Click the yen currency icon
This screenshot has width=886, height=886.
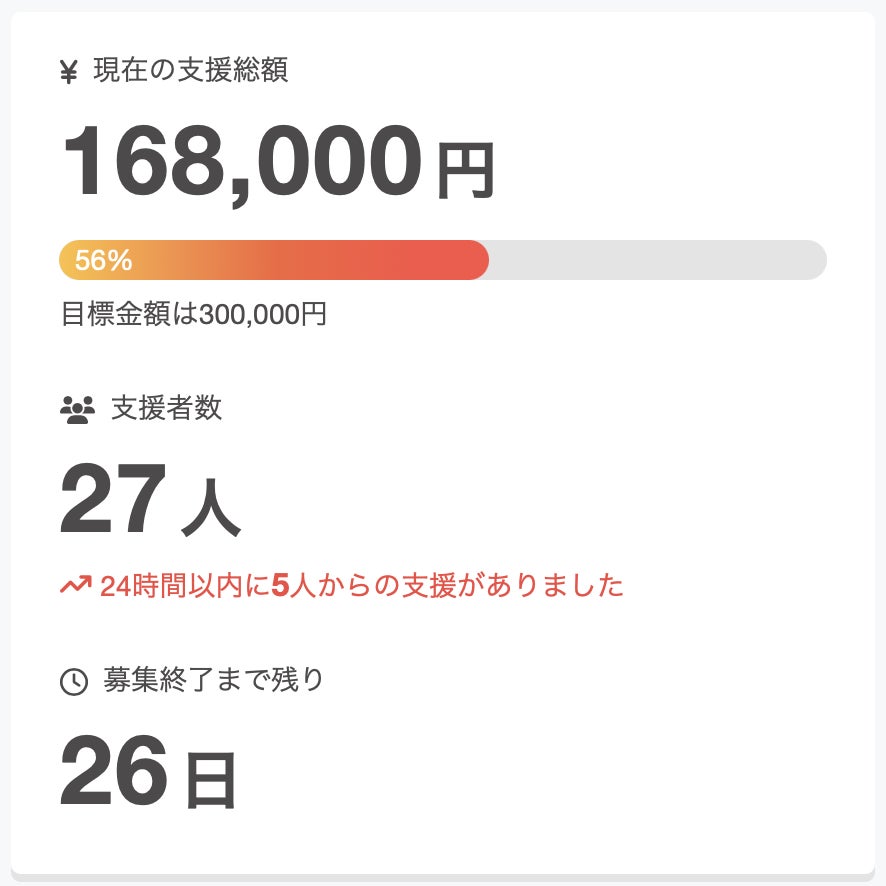pyautogui.click(x=69, y=72)
